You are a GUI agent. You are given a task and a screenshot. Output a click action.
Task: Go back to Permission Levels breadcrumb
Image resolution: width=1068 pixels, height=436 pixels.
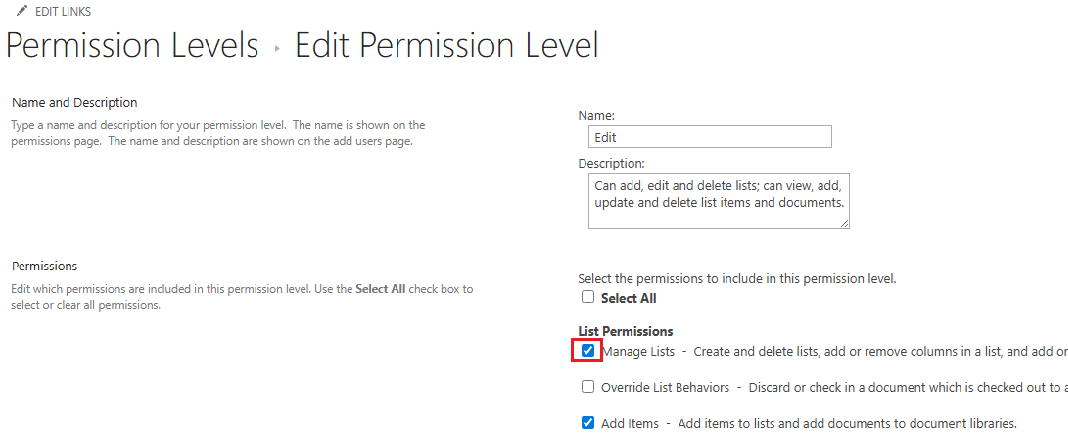[x=132, y=46]
